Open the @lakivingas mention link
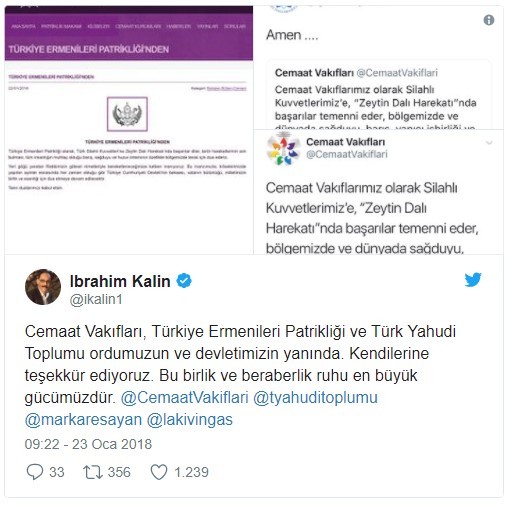The width and height of the screenshot is (513, 507). [x=189, y=419]
